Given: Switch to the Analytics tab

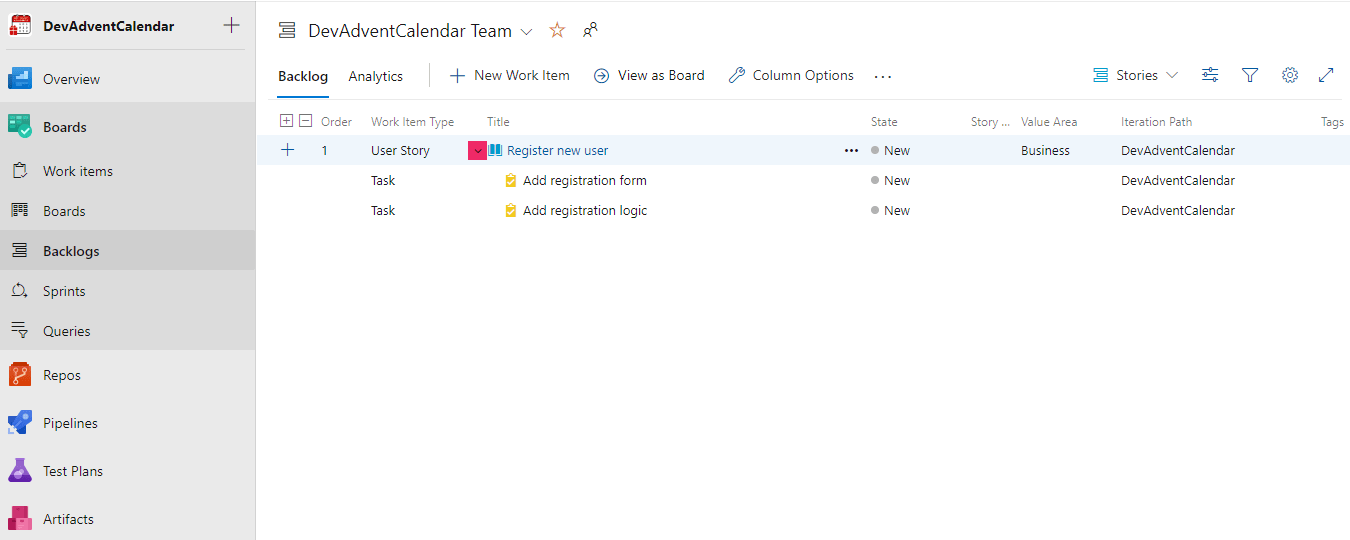Looking at the screenshot, I should pyautogui.click(x=375, y=76).
